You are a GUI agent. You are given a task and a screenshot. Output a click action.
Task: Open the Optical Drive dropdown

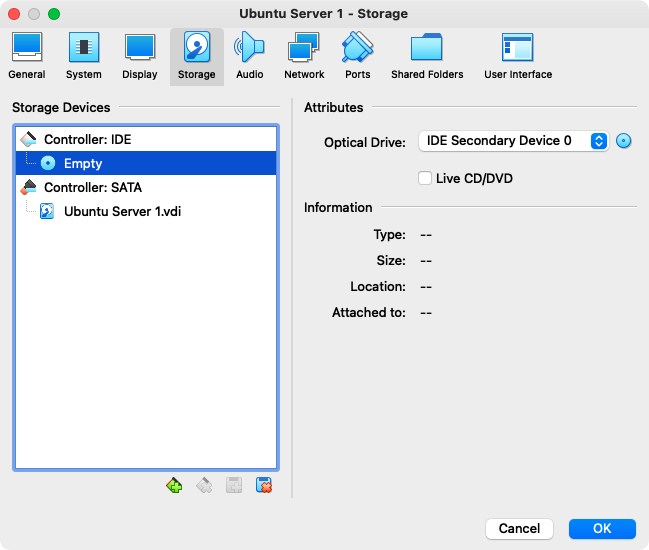tap(513, 141)
